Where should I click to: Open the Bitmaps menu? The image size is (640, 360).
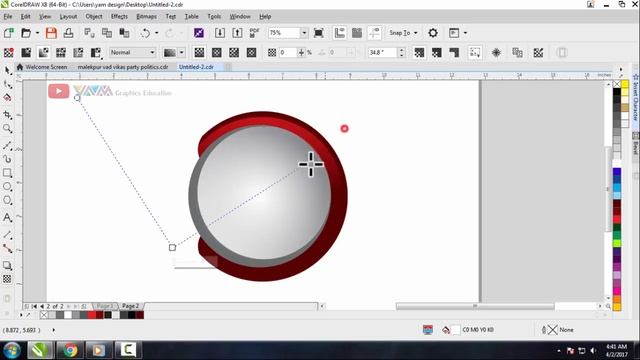(147, 17)
